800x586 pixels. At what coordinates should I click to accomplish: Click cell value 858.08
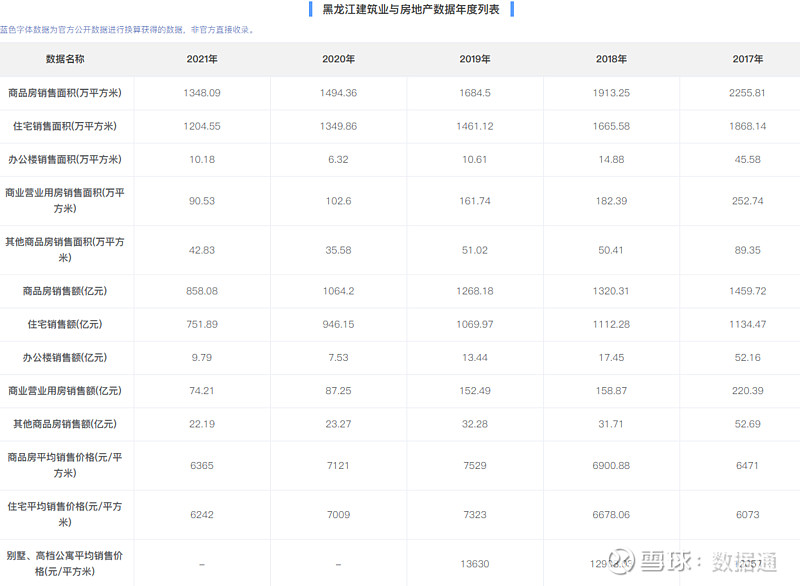[202, 291]
